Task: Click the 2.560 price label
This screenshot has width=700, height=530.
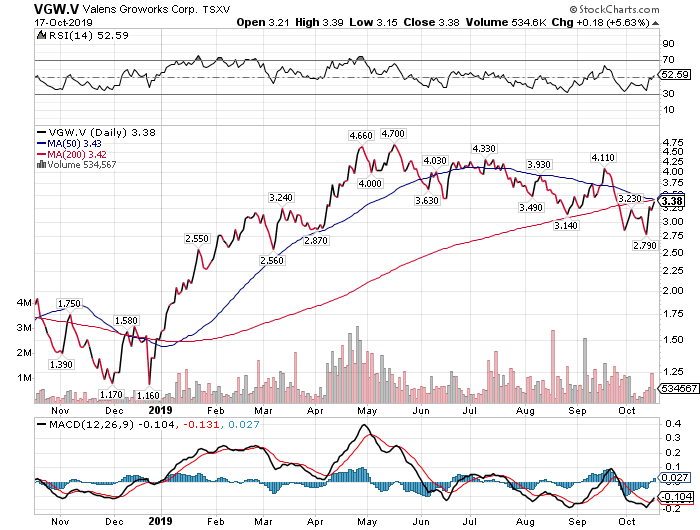Action: click(272, 260)
